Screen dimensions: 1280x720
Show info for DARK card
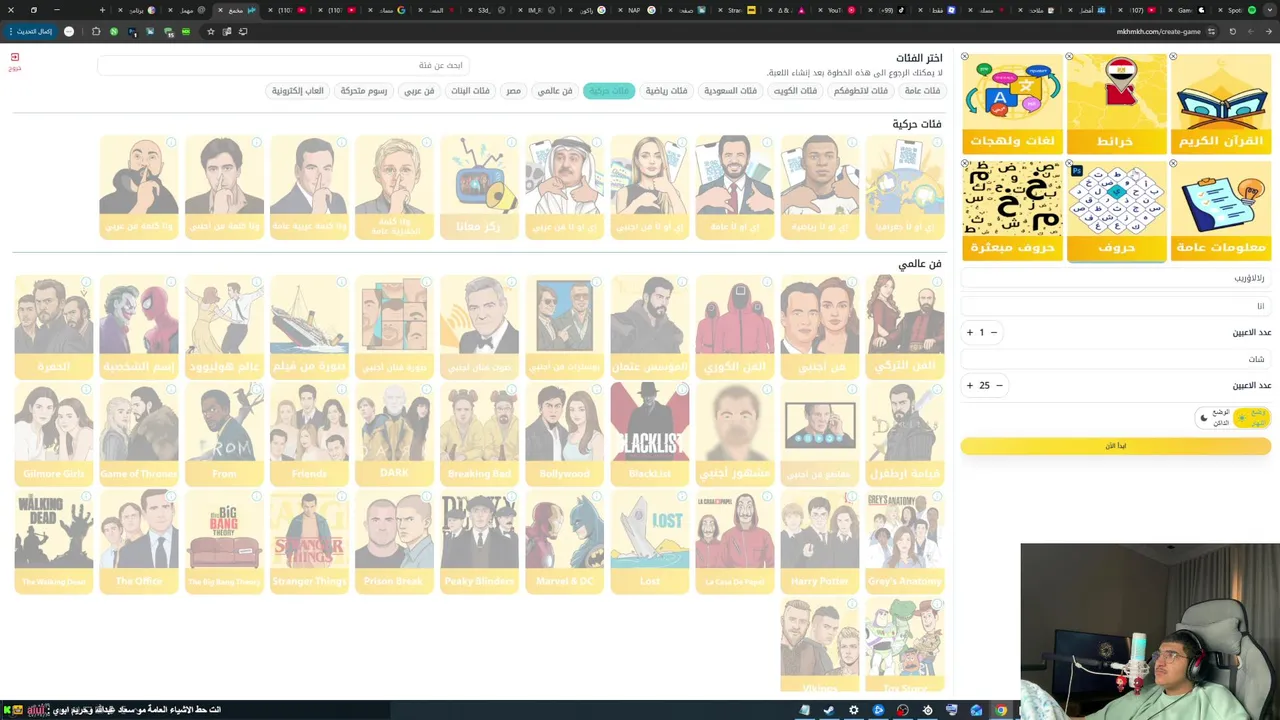427,389
